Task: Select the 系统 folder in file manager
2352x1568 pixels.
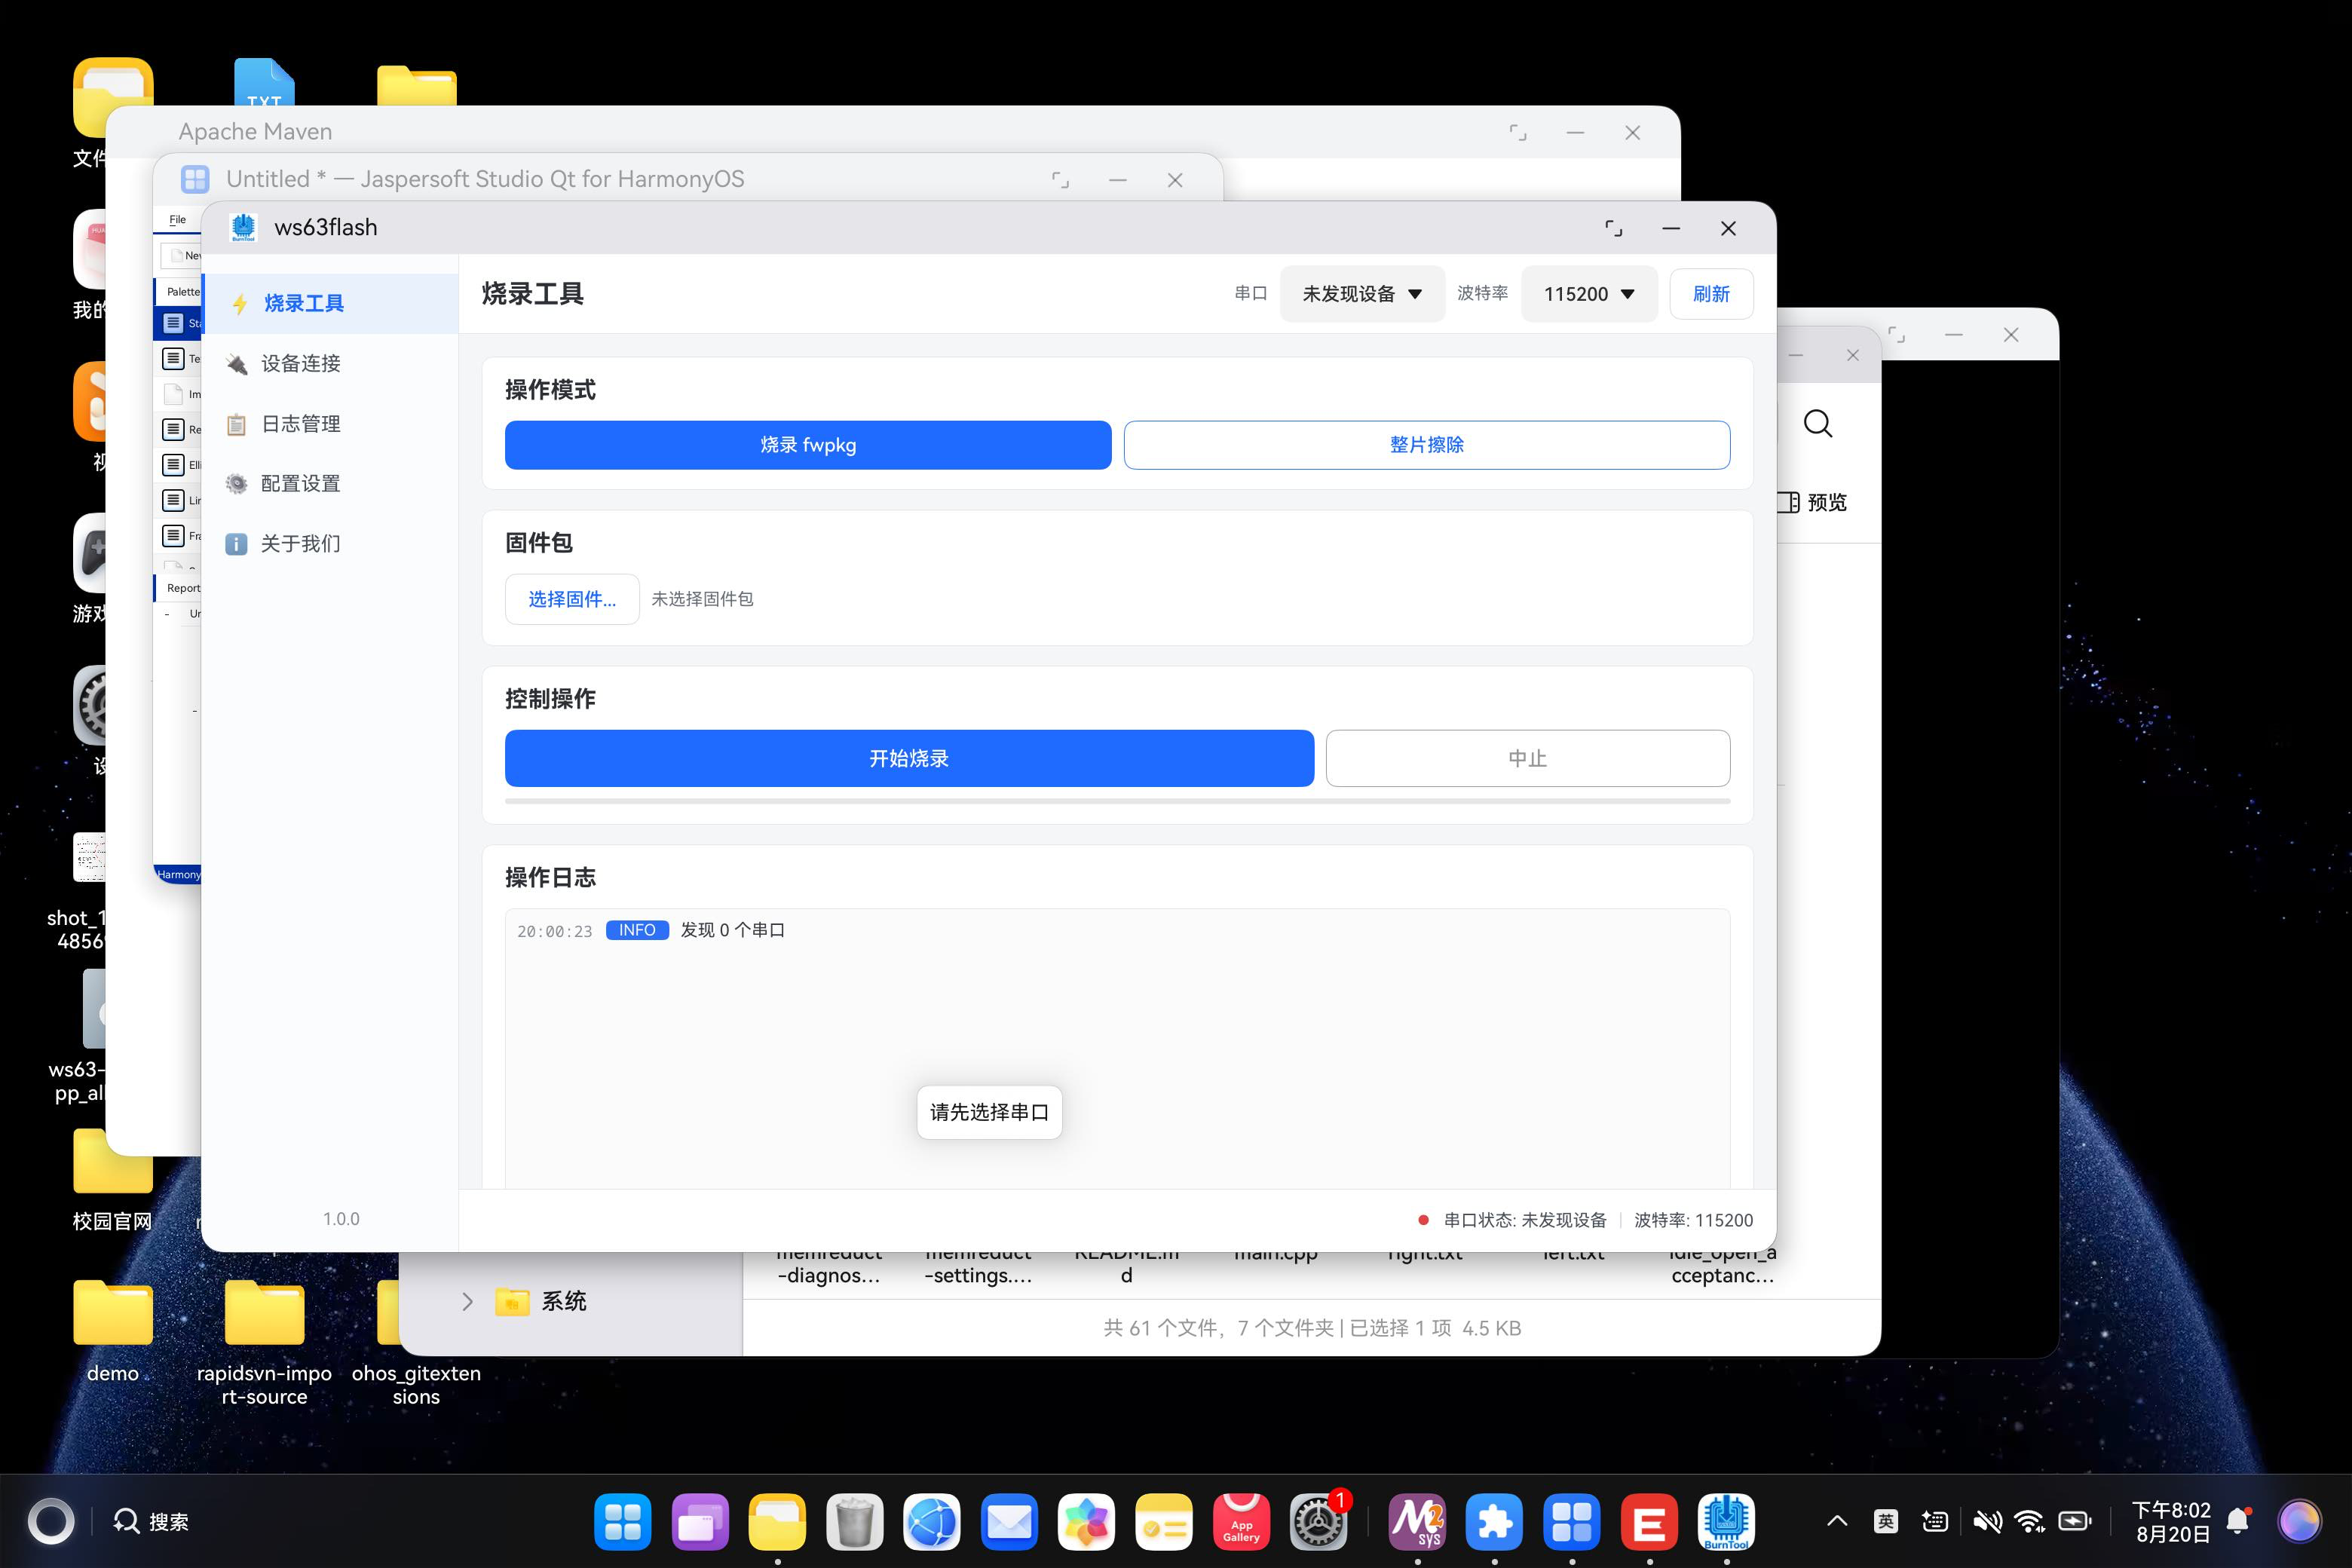Action: click(540, 1301)
